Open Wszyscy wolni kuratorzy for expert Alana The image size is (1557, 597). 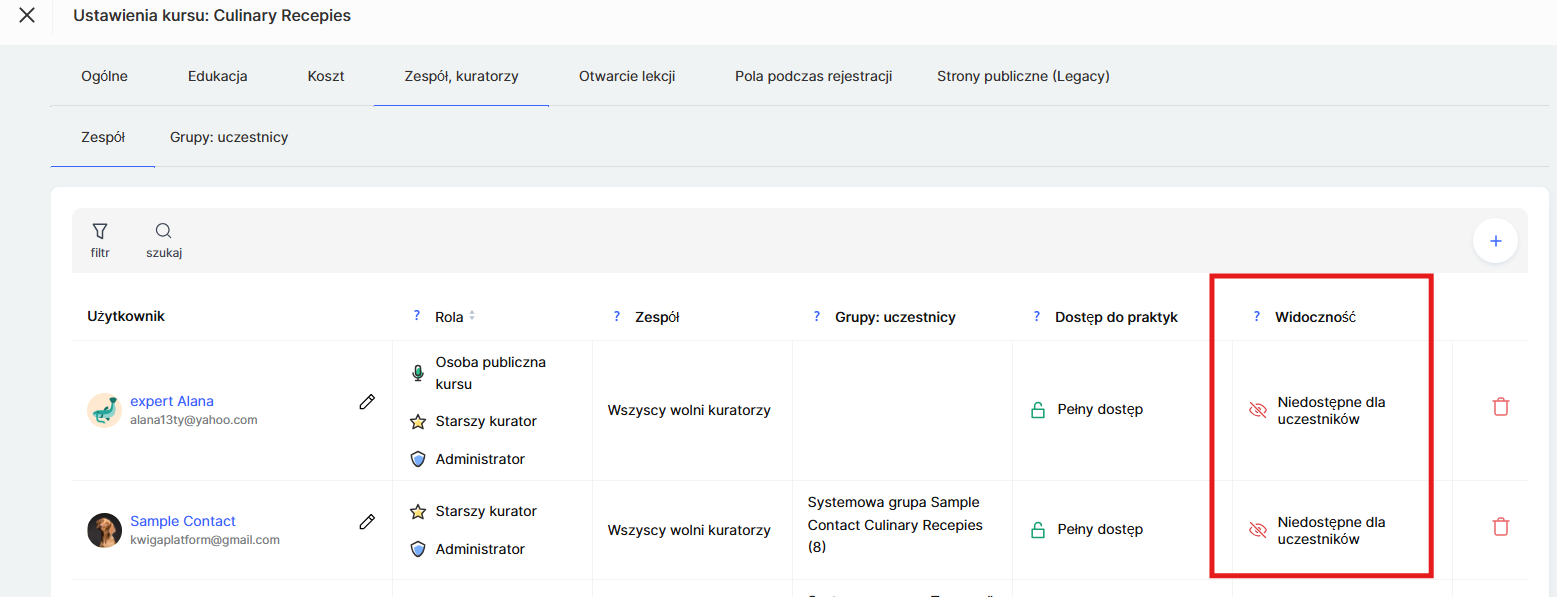pyautogui.click(x=689, y=410)
